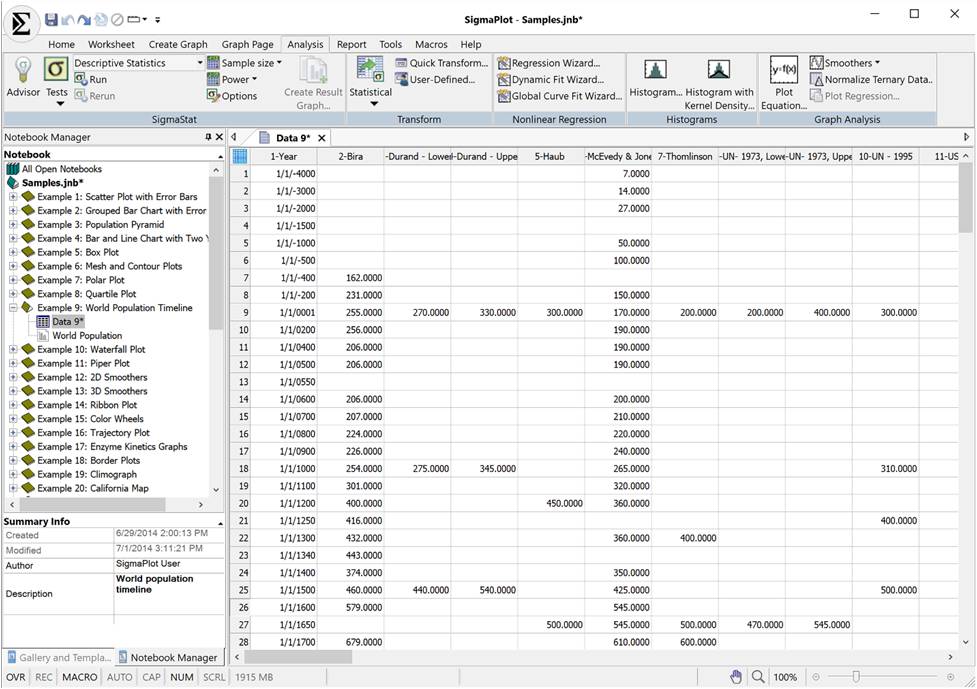Screen dimensions: 977x689
Task: Click the magnifier zoom icon in status bar
Action: (x=759, y=677)
